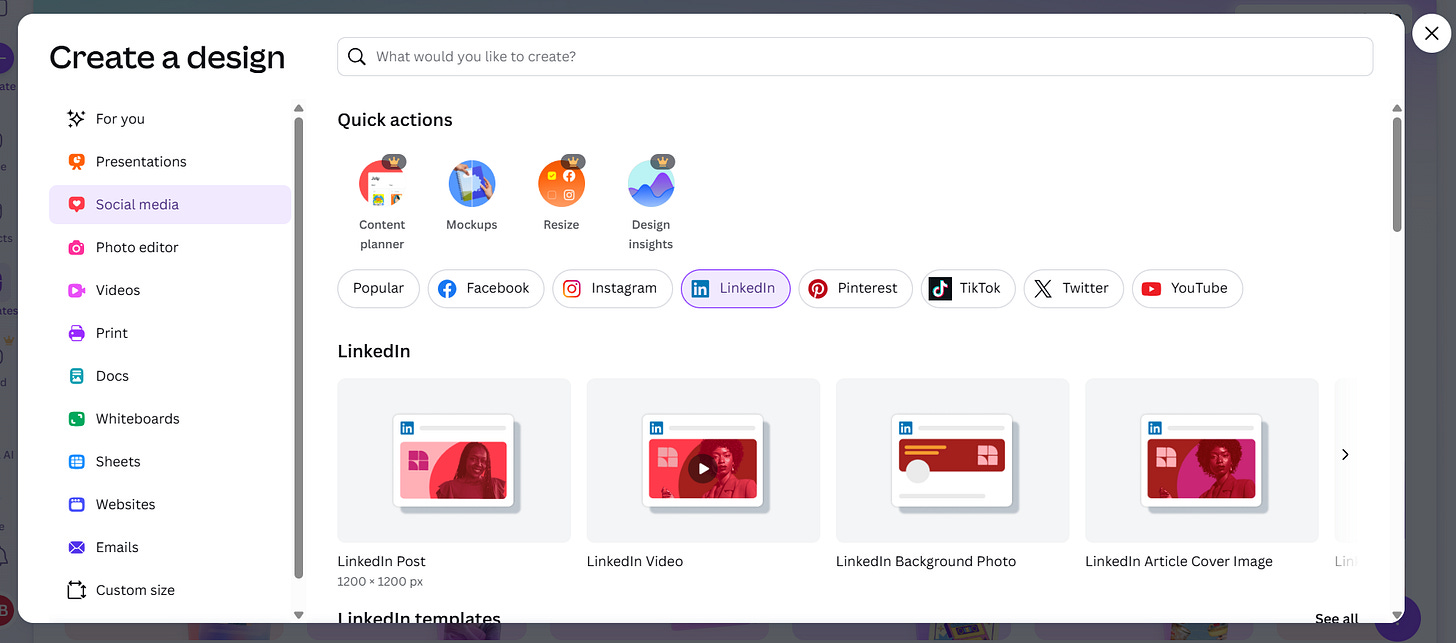The width and height of the screenshot is (1456, 643).
Task: Select the Popular filter chip
Action: pos(378,289)
